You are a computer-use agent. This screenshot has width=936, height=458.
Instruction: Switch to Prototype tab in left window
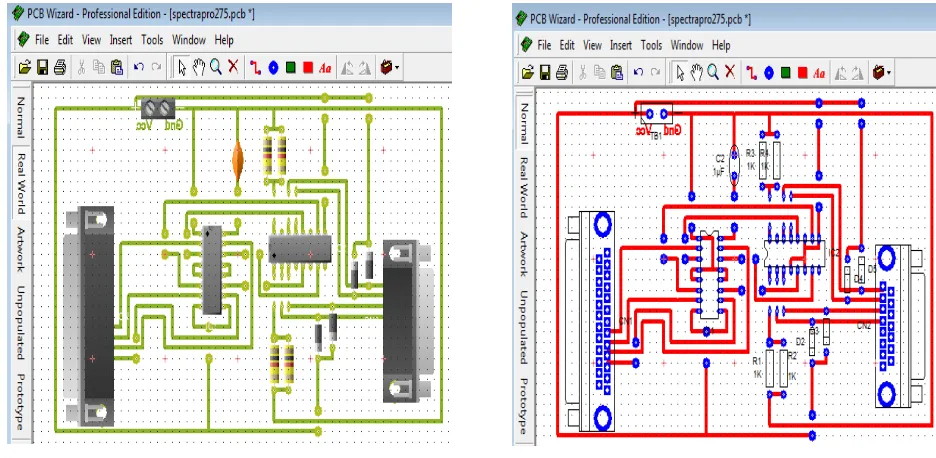(x=21, y=401)
